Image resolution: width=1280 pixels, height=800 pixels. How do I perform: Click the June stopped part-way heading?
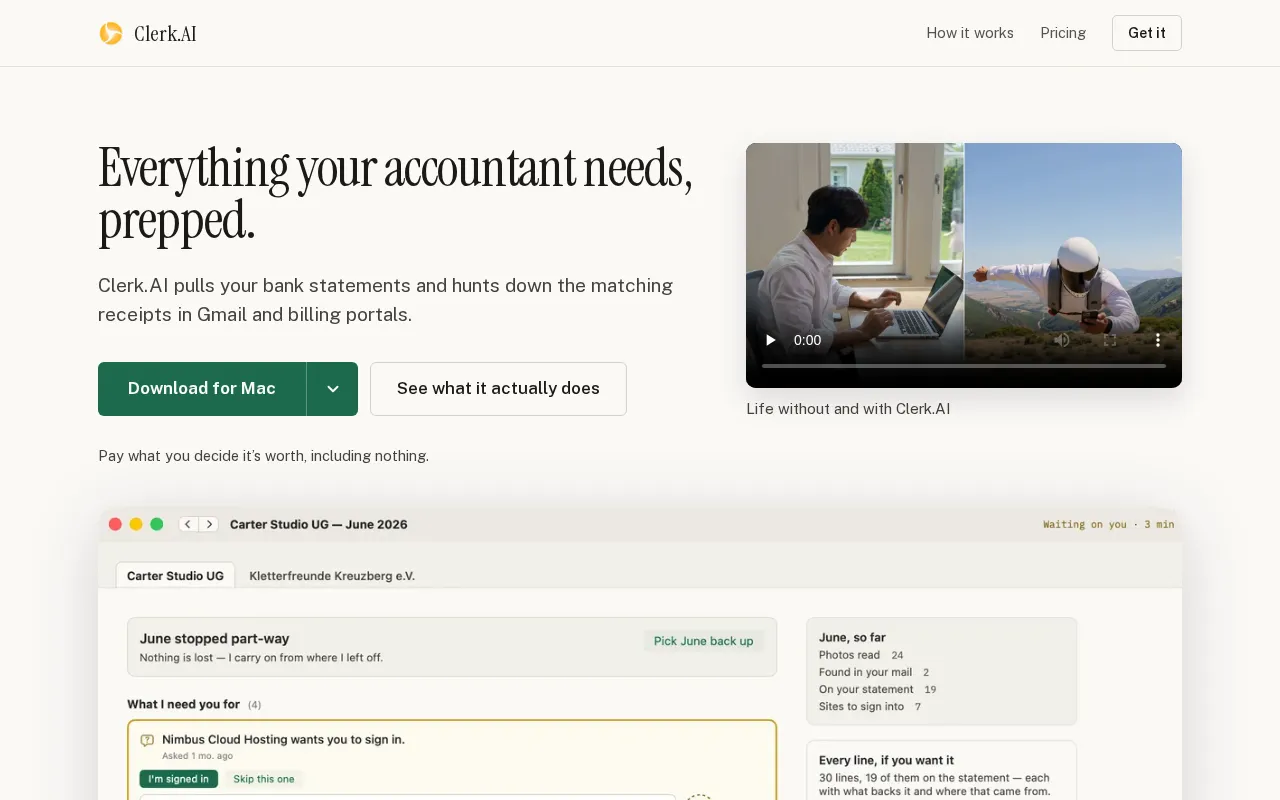click(x=214, y=638)
